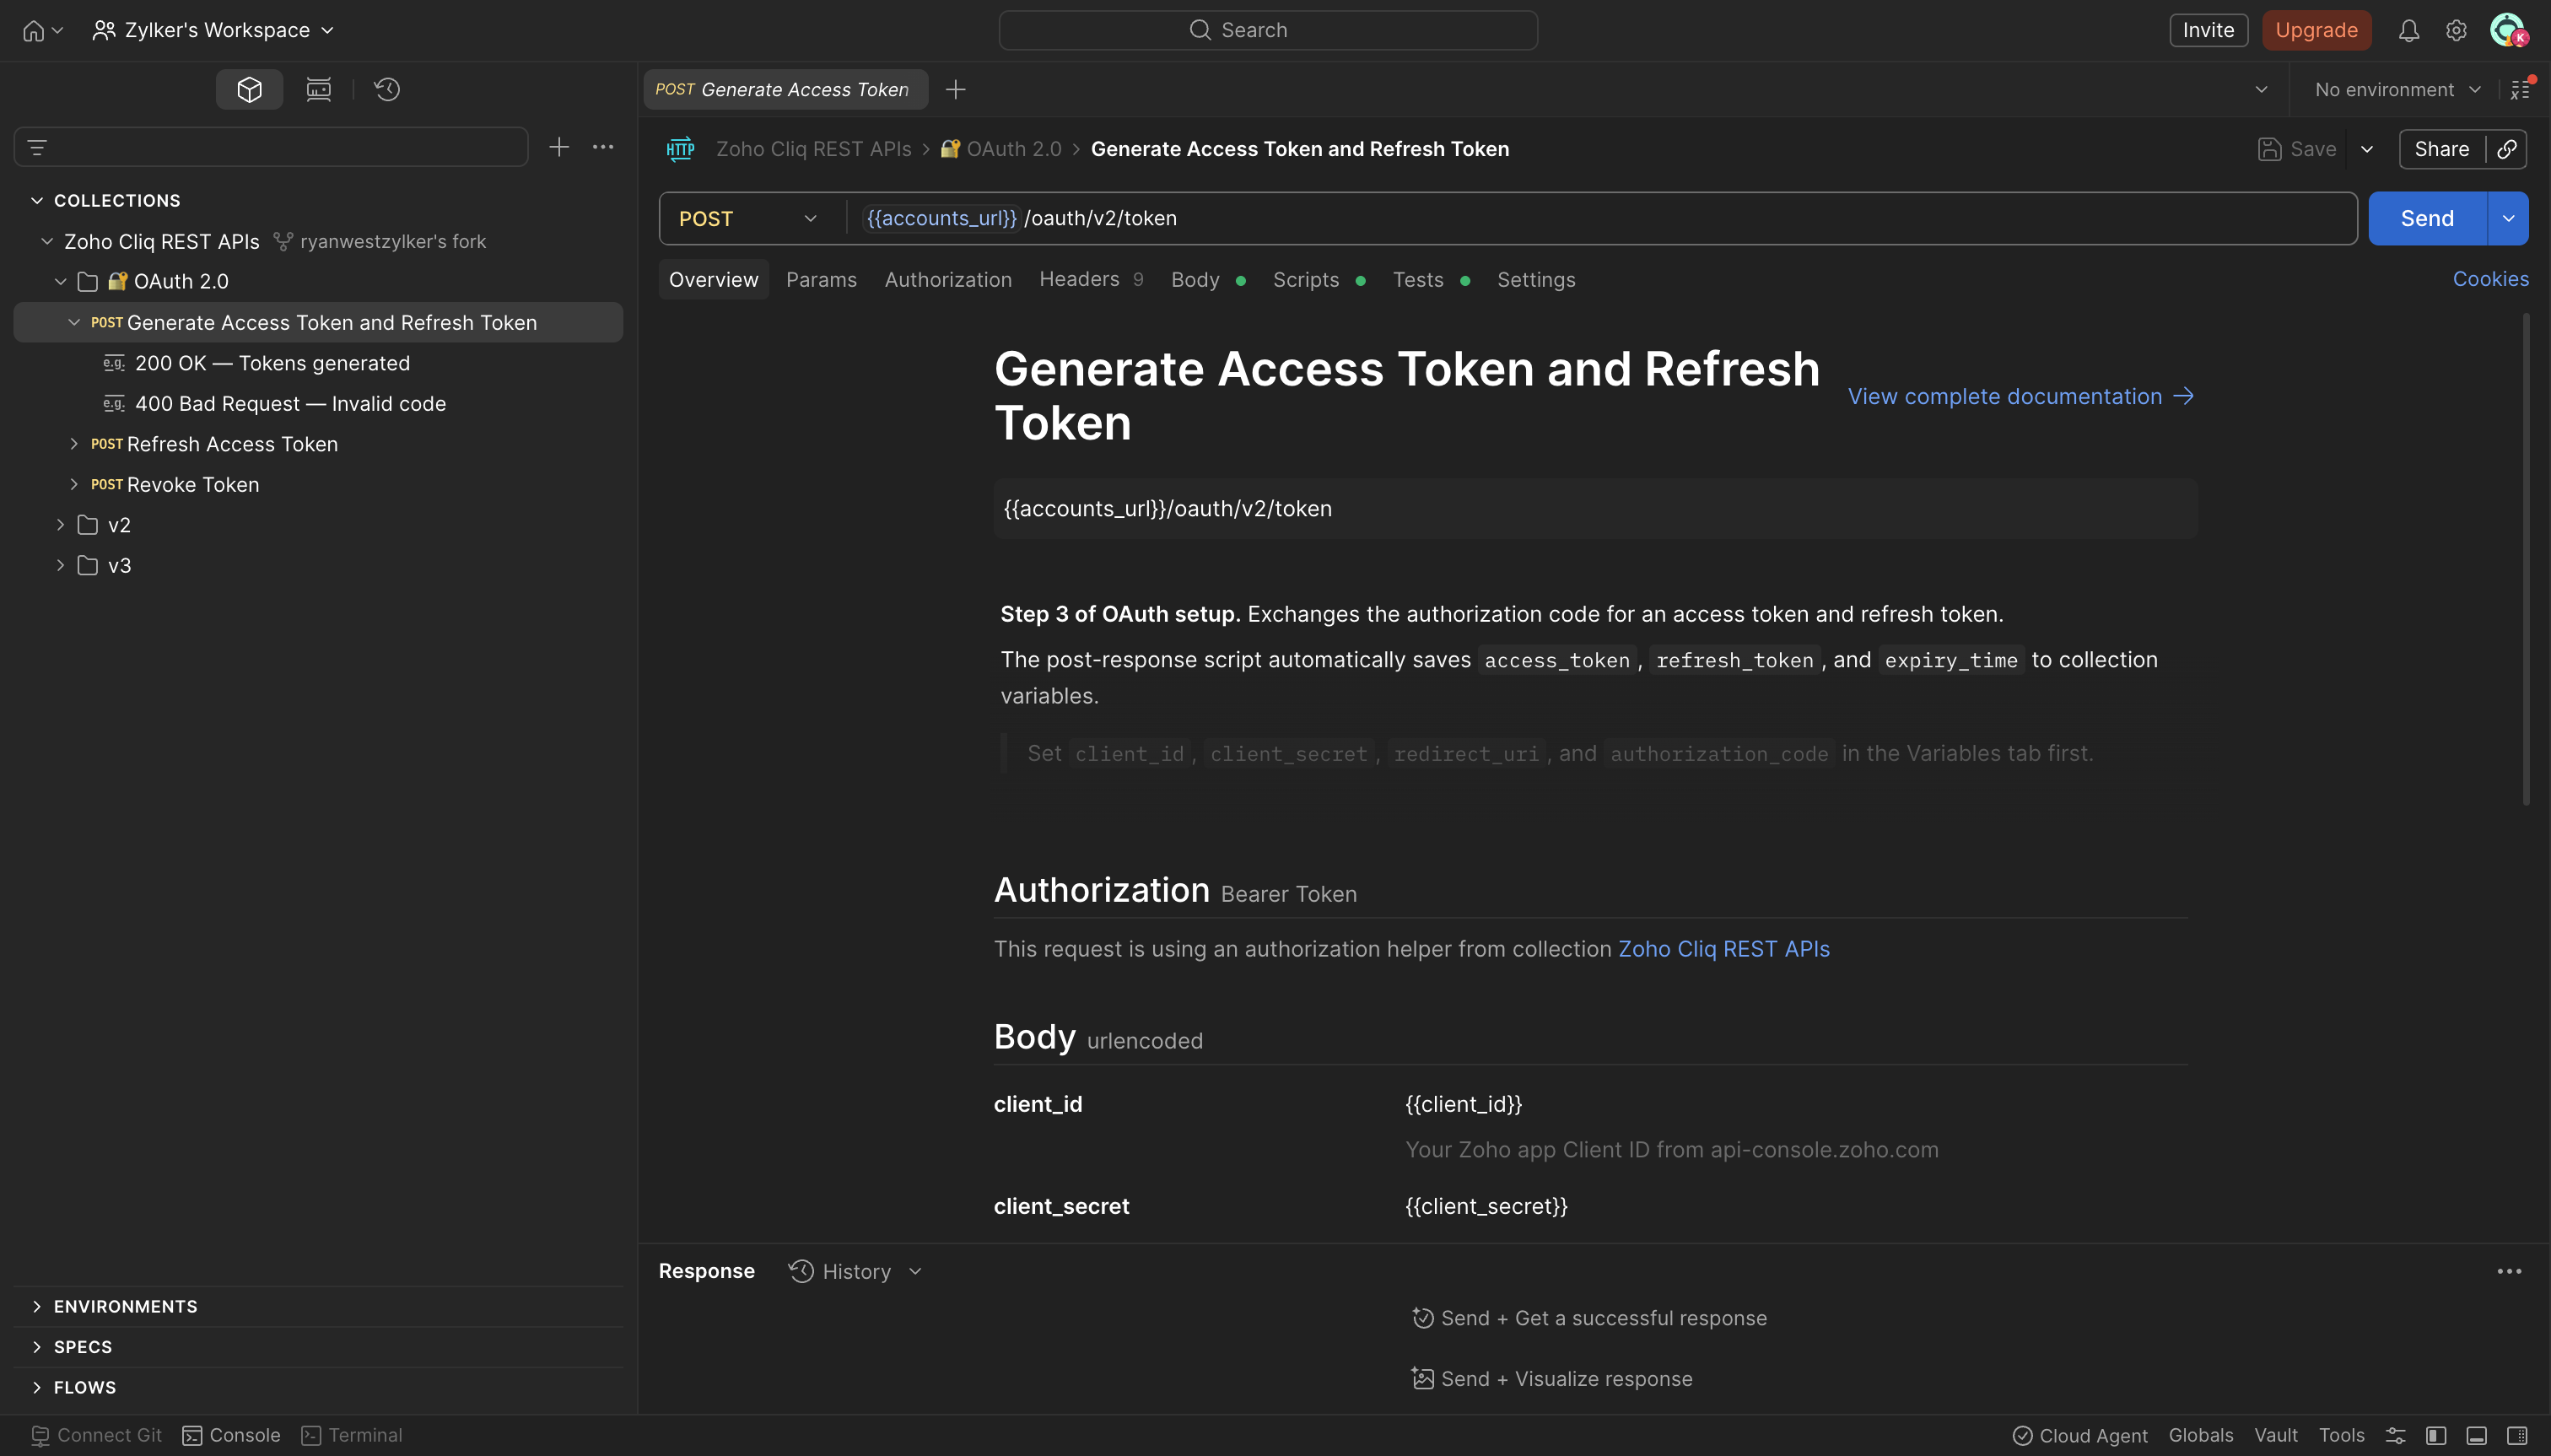2551x1456 pixels.
Task: Open the OAuth 2.0 folder icon
Action: pos(88,282)
